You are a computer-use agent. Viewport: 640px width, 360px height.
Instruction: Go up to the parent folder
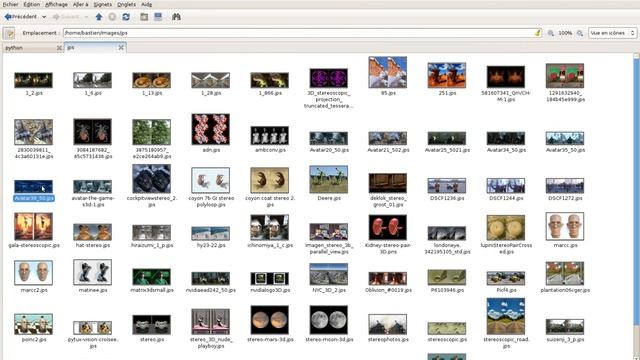pos(99,17)
